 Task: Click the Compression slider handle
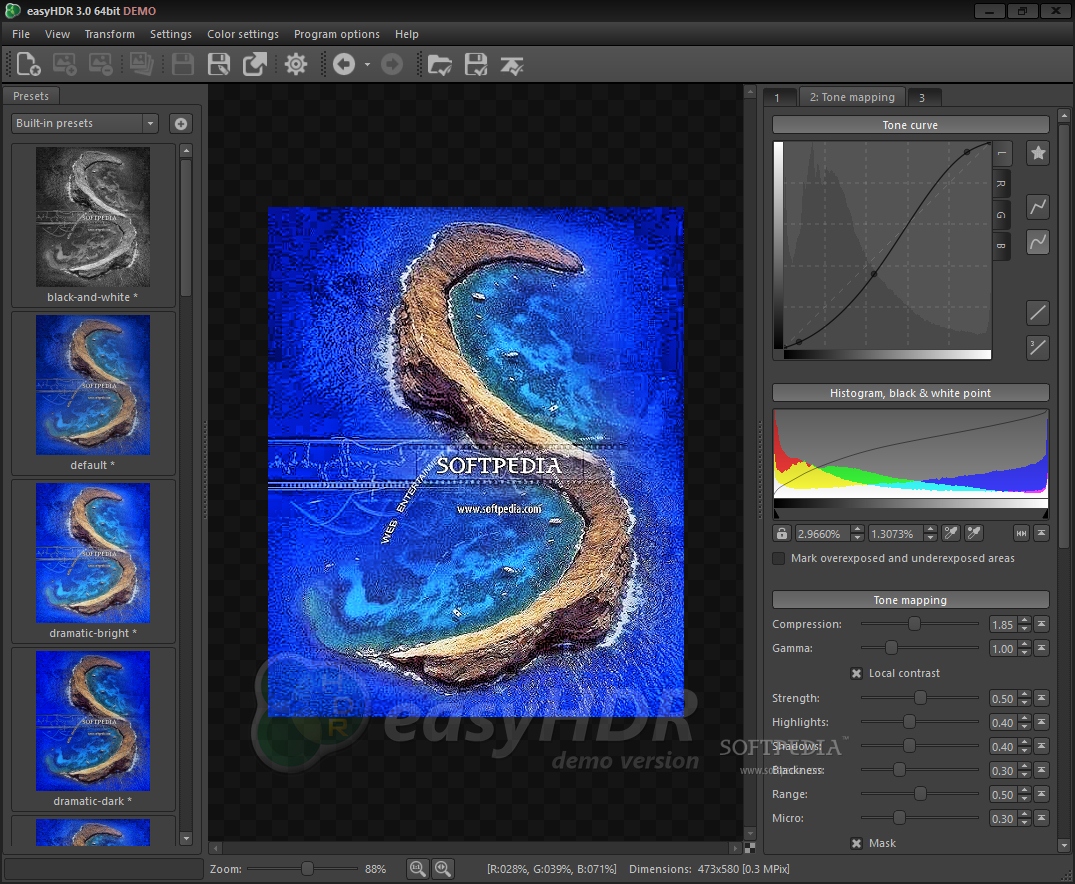pos(914,623)
